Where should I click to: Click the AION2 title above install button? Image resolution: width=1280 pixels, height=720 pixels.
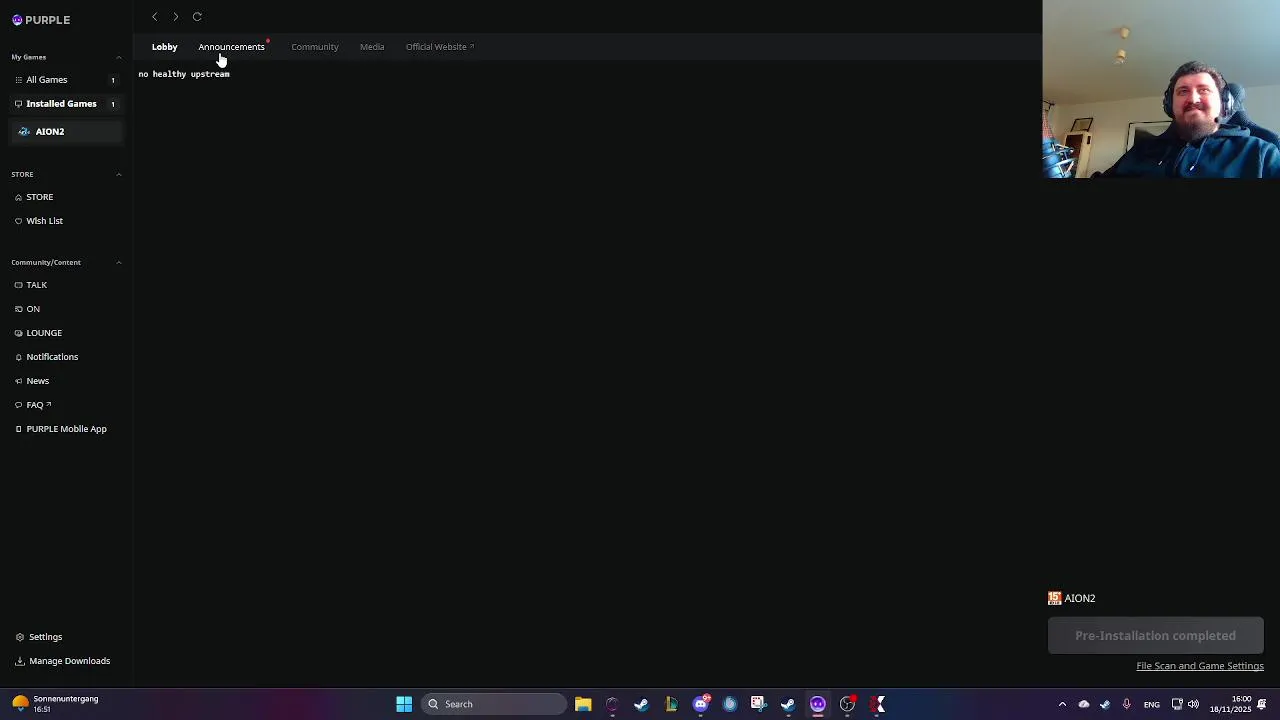point(1080,598)
